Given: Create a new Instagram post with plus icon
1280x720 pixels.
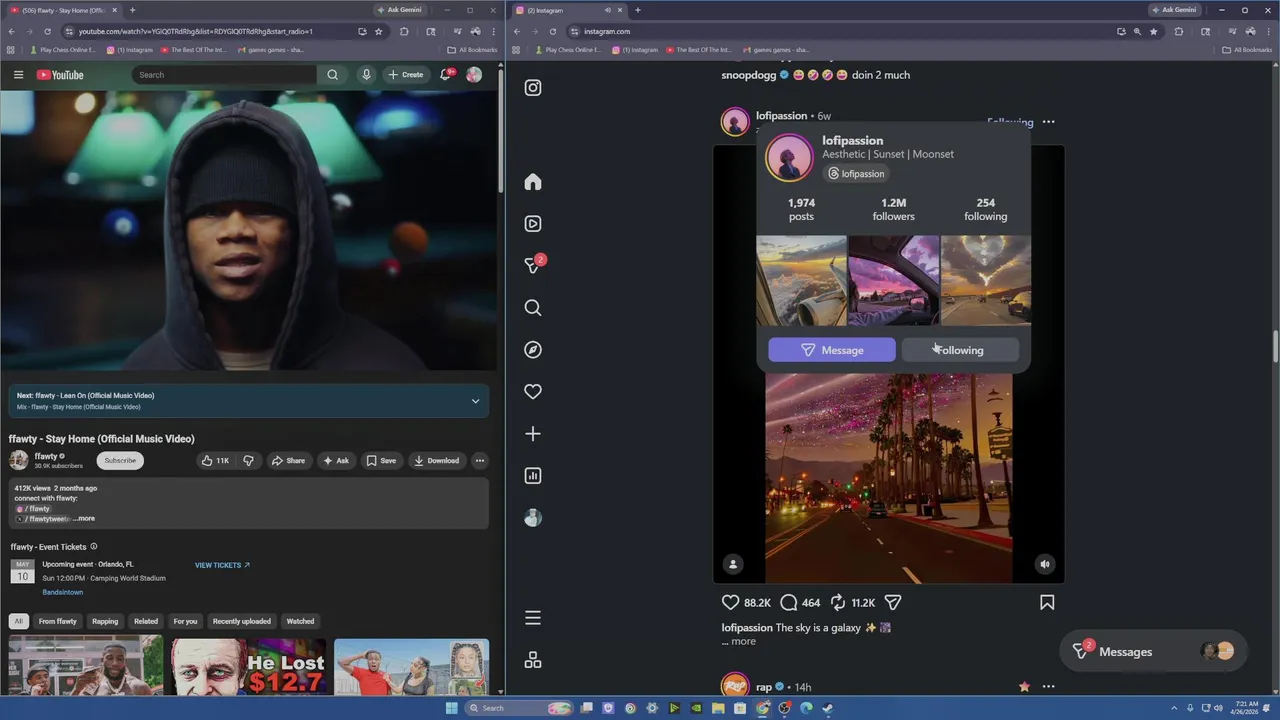Looking at the screenshot, I should (x=533, y=434).
